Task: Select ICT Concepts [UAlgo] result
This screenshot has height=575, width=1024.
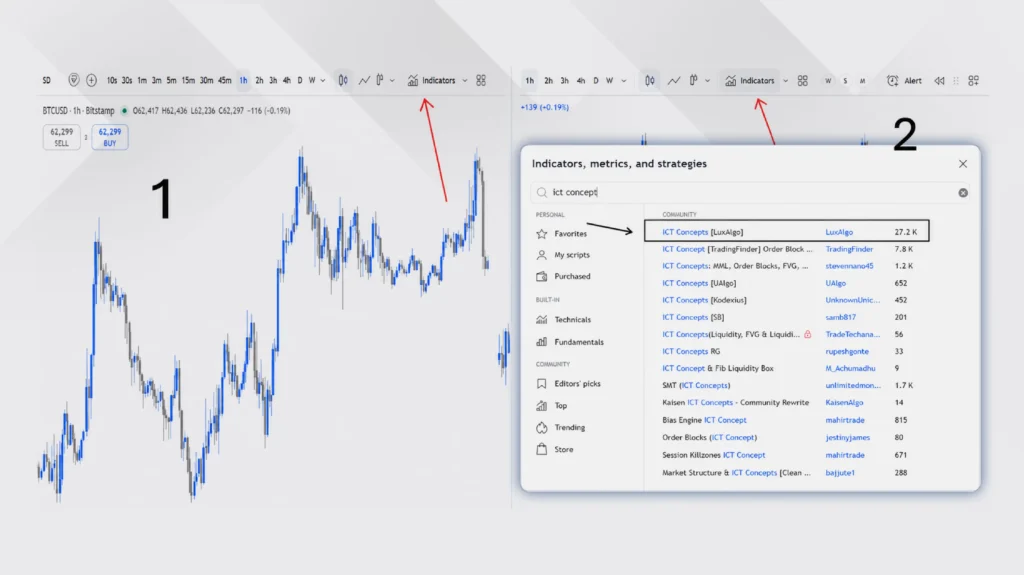Action: tap(699, 283)
